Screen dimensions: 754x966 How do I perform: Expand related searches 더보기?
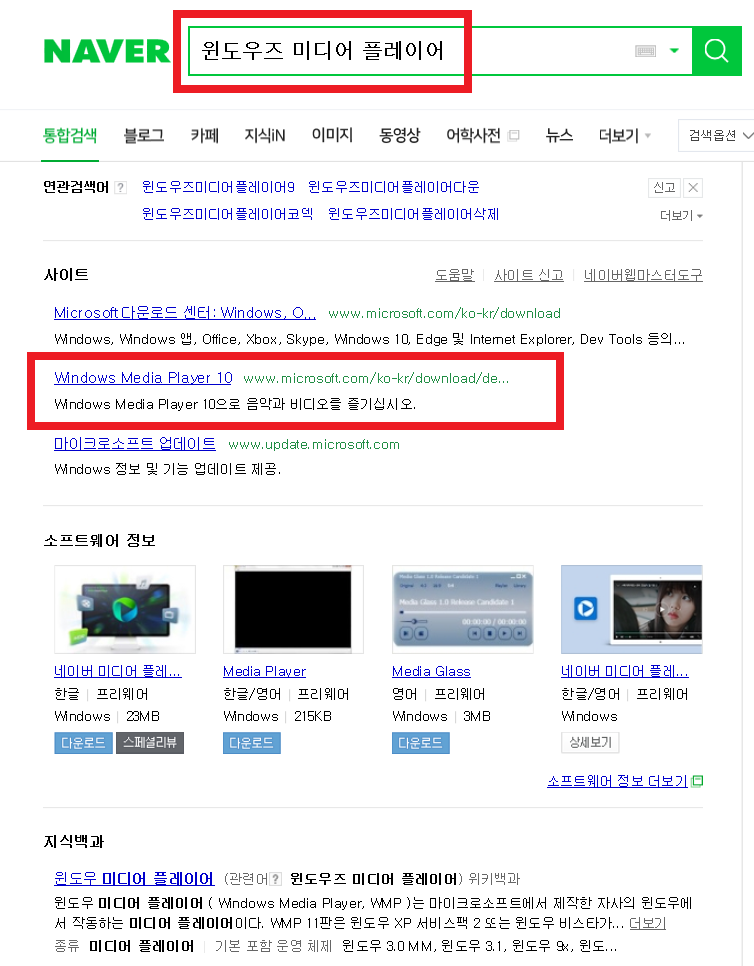click(681, 216)
